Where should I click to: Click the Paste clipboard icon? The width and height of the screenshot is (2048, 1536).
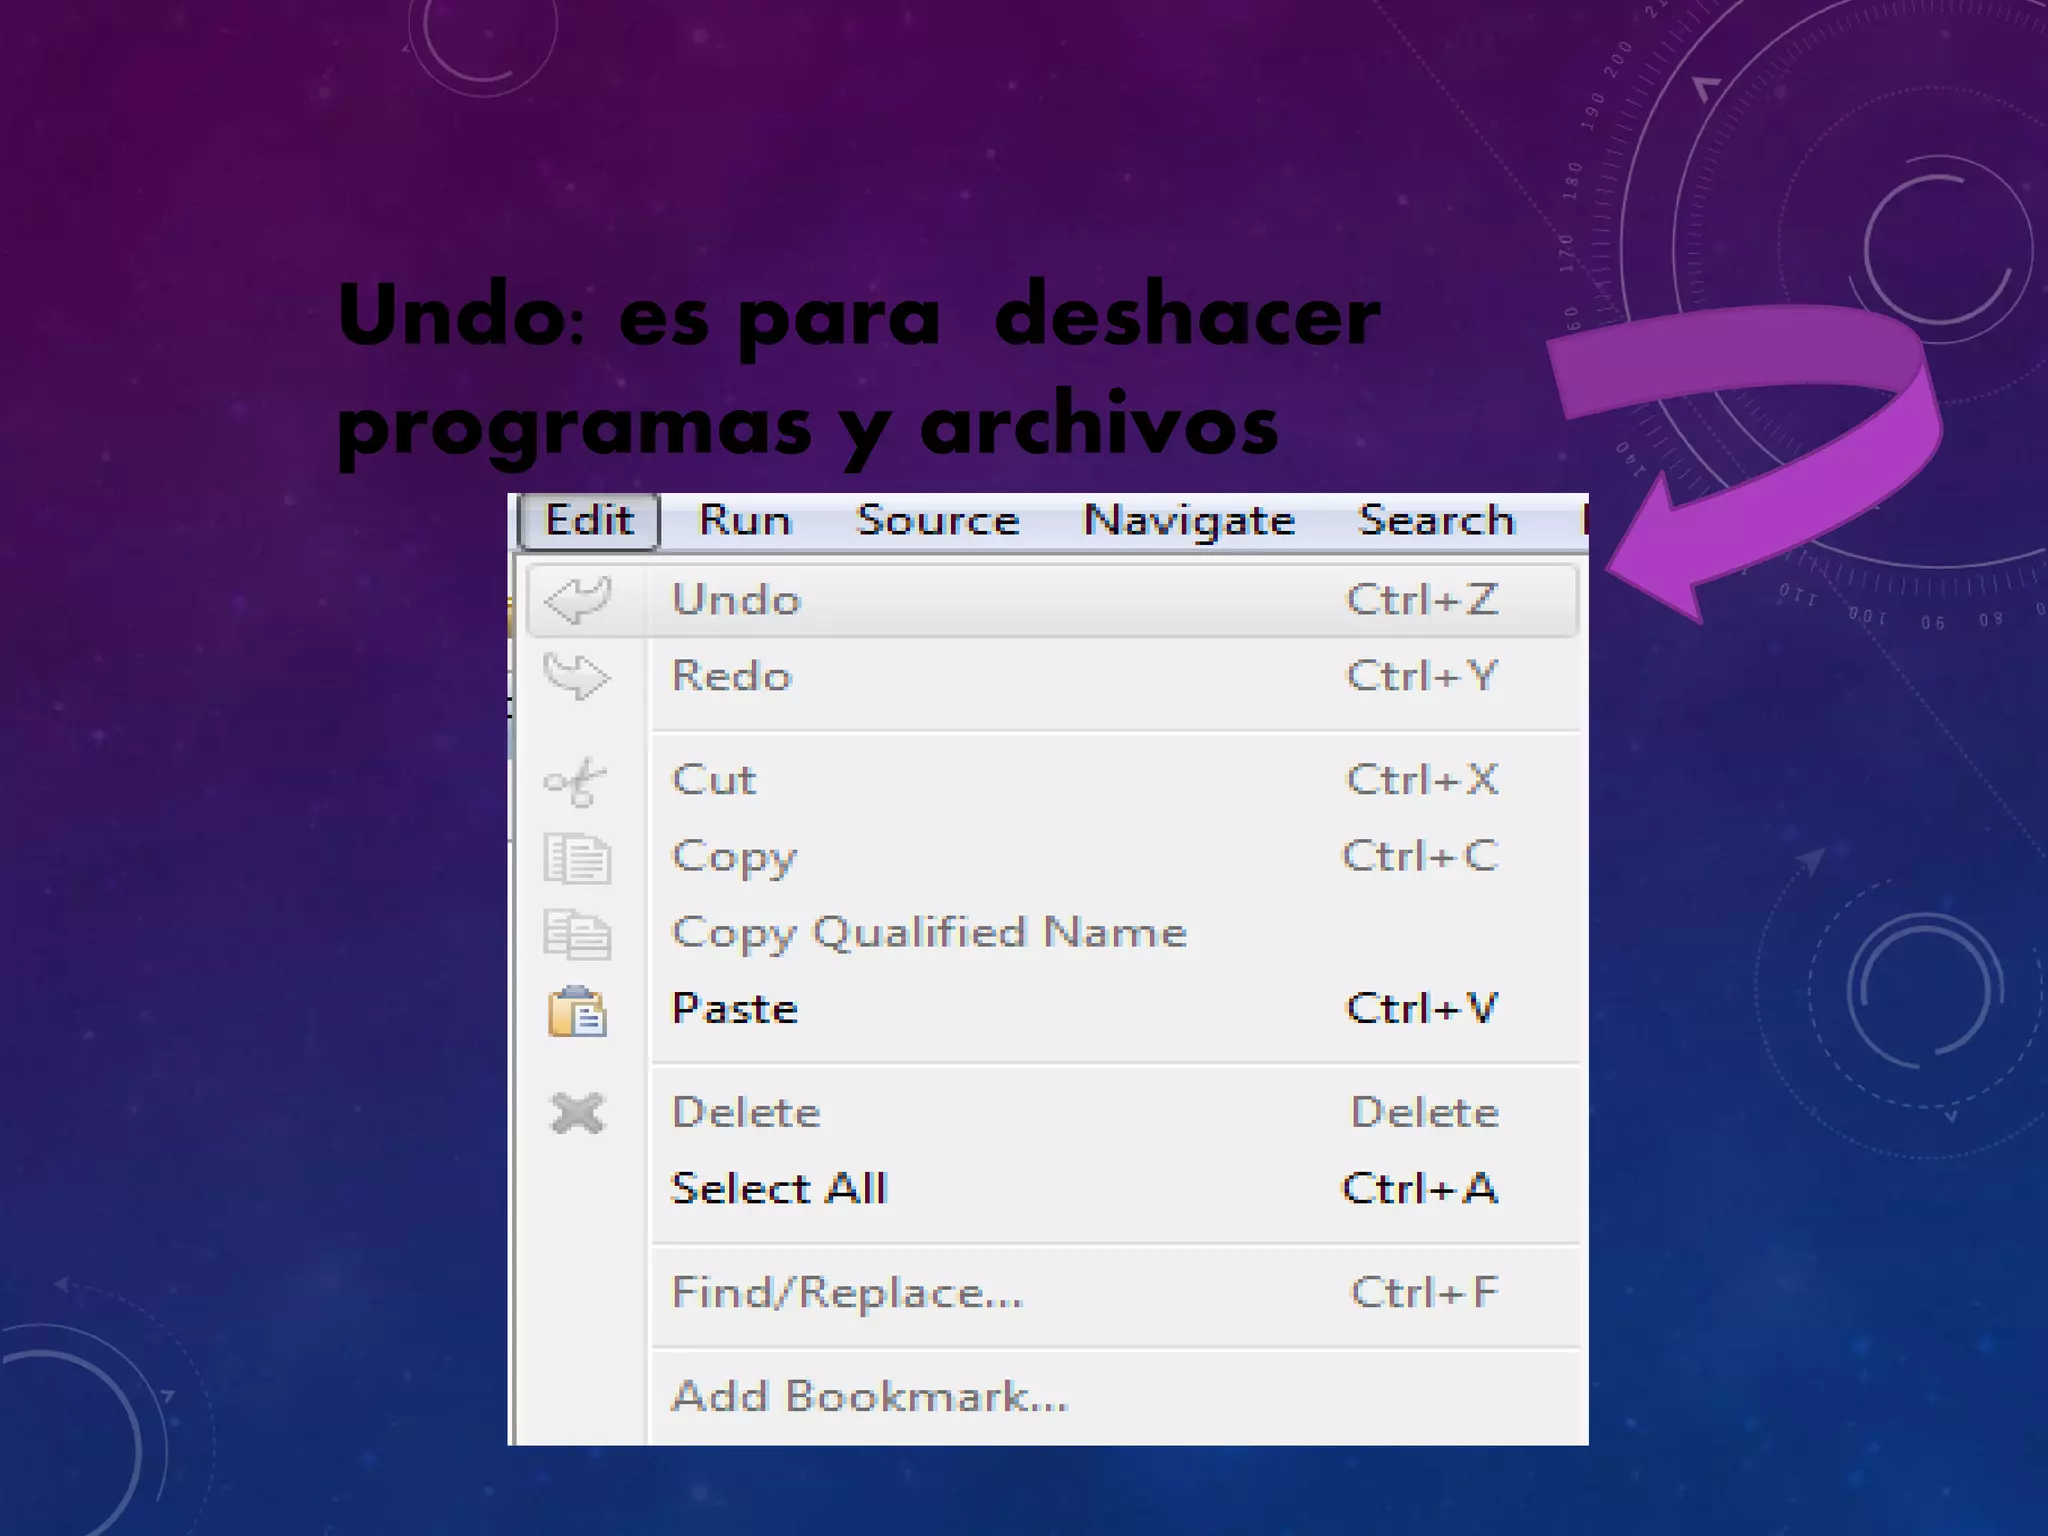point(577,1011)
